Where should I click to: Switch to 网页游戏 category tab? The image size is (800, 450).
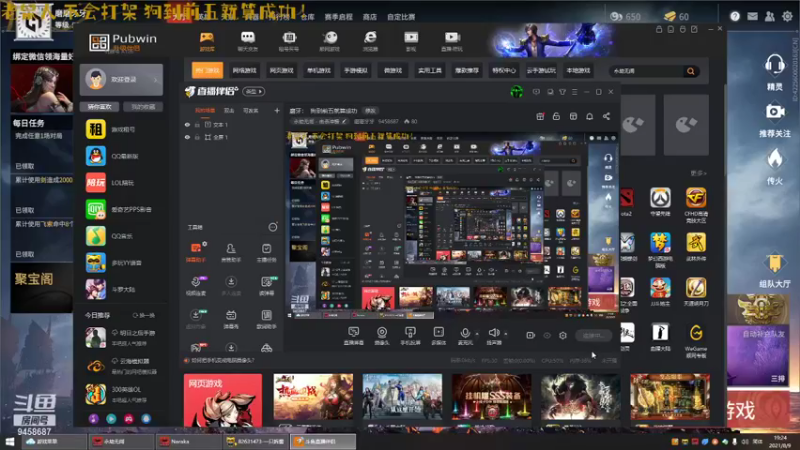[x=282, y=70]
